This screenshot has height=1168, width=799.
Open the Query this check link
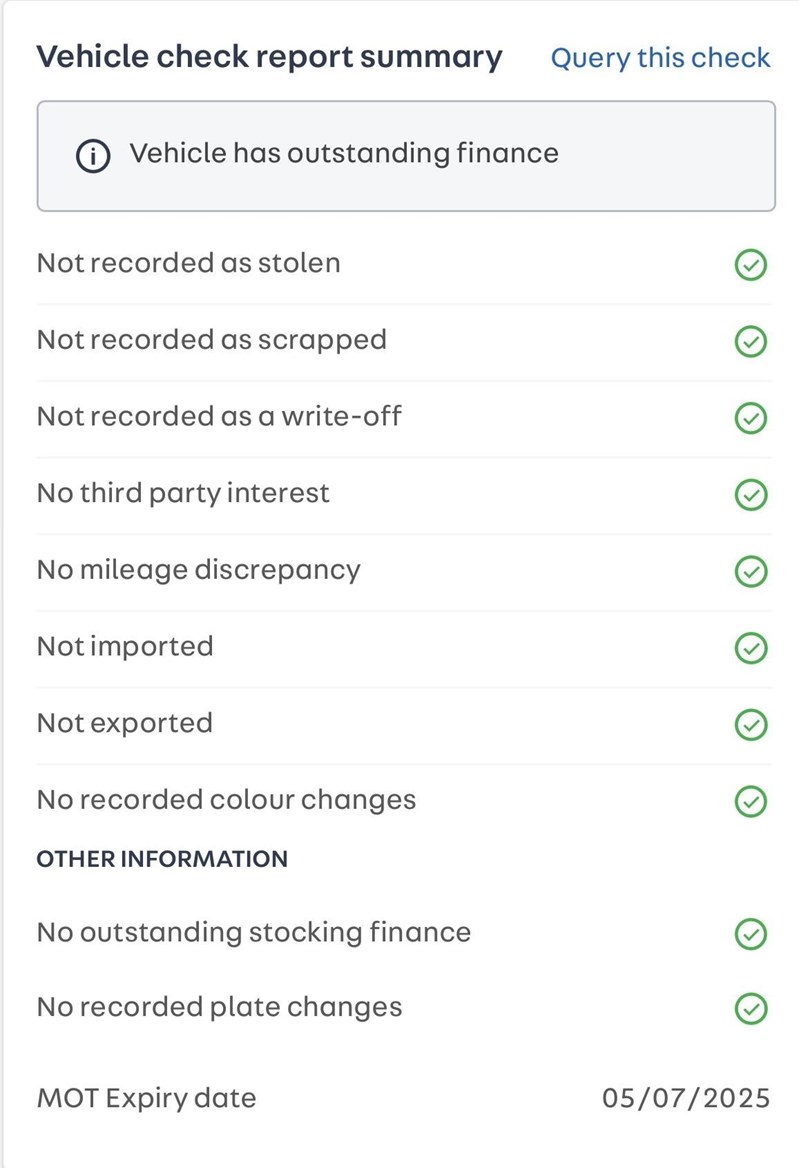[660, 58]
